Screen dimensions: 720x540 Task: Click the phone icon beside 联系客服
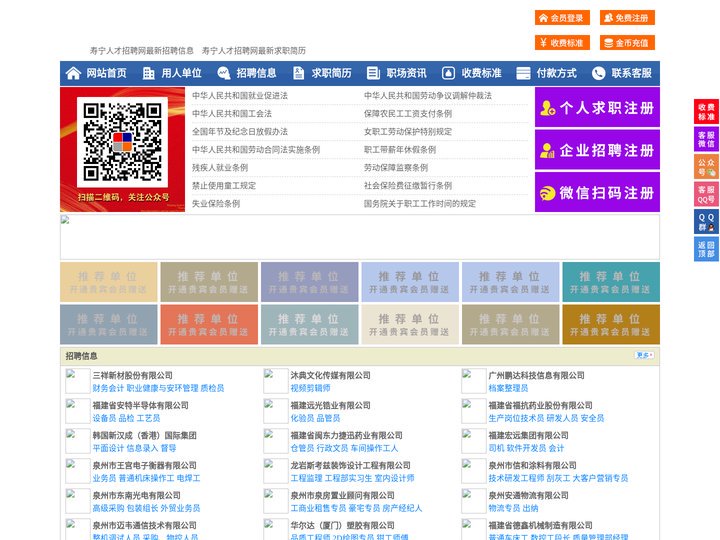pyautogui.click(x=598, y=73)
